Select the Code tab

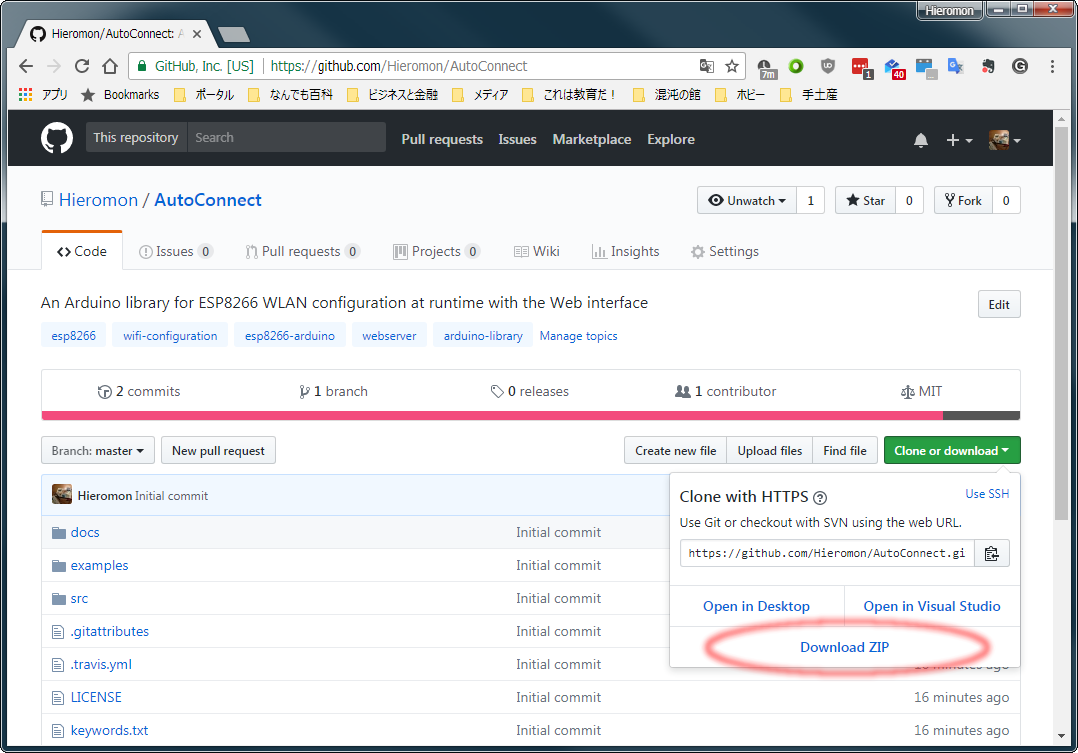(82, 252)
